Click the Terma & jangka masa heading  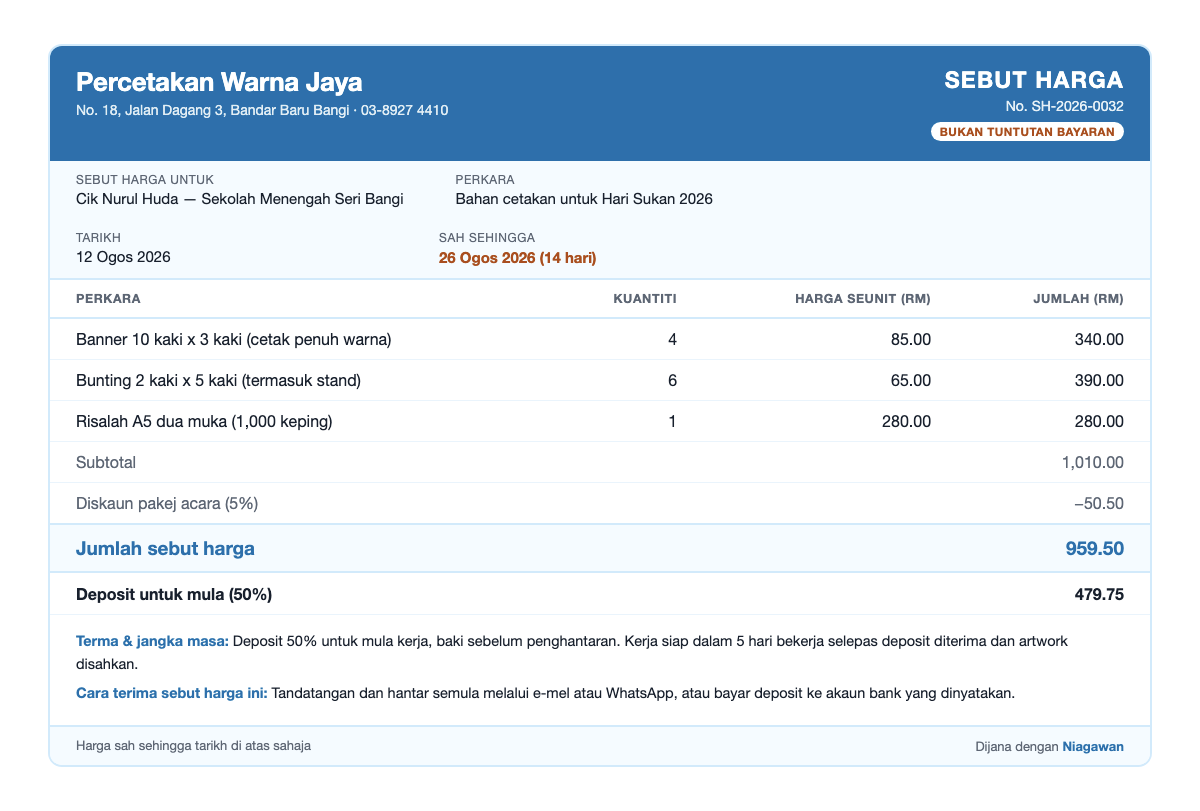(x=152, y=641)
